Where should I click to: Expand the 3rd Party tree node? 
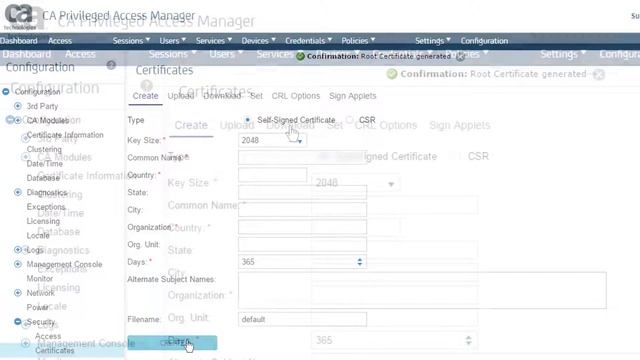coord(18,106)
